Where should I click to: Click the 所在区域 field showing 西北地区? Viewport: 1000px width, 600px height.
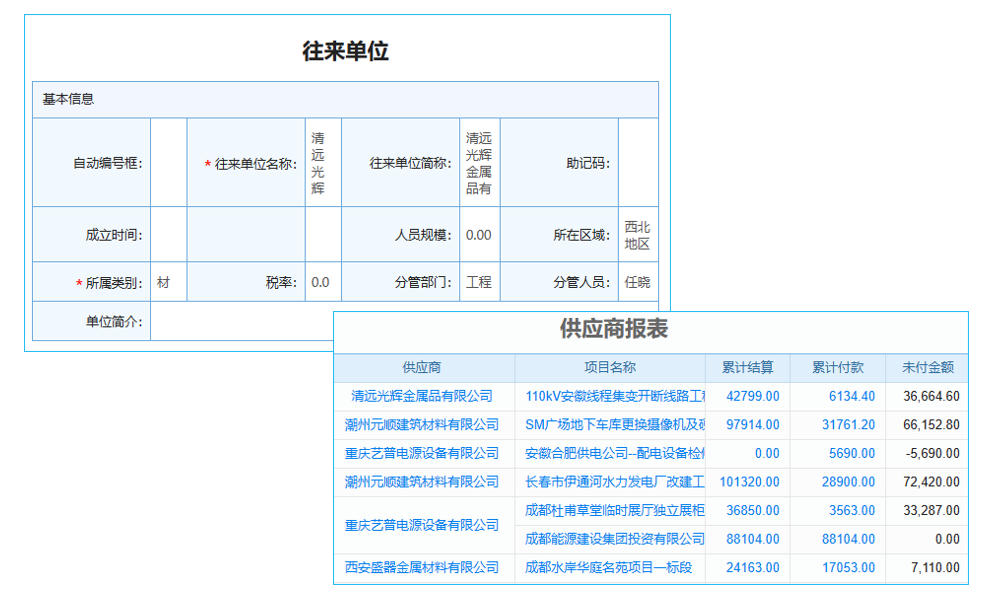point(637,234)
